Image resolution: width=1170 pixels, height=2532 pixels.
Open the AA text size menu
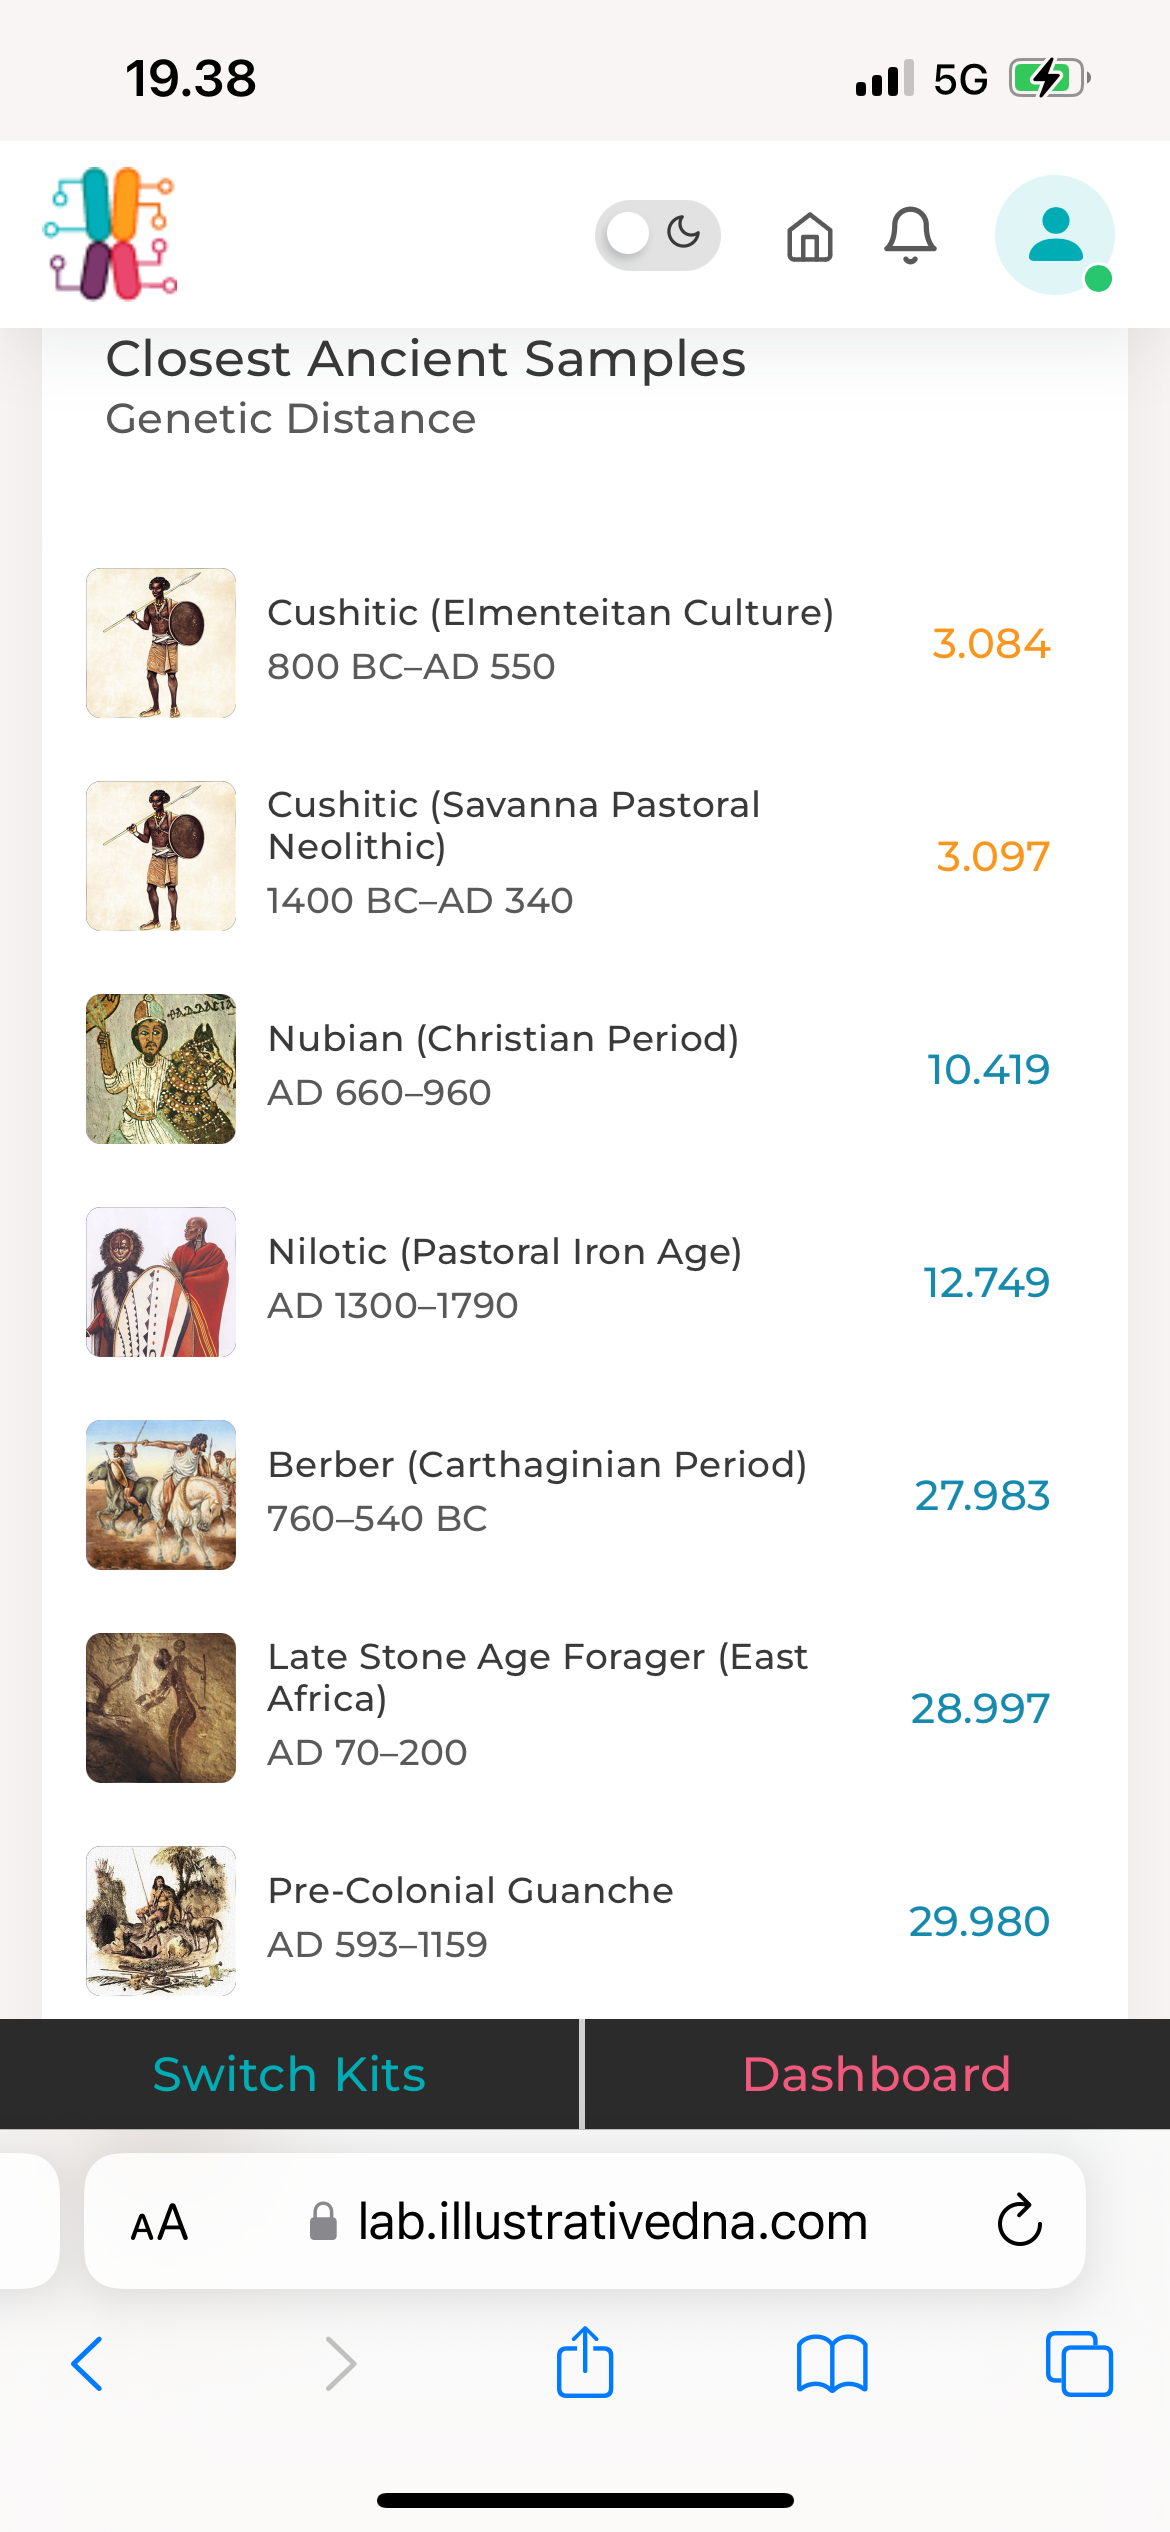tap(159, 2222)
